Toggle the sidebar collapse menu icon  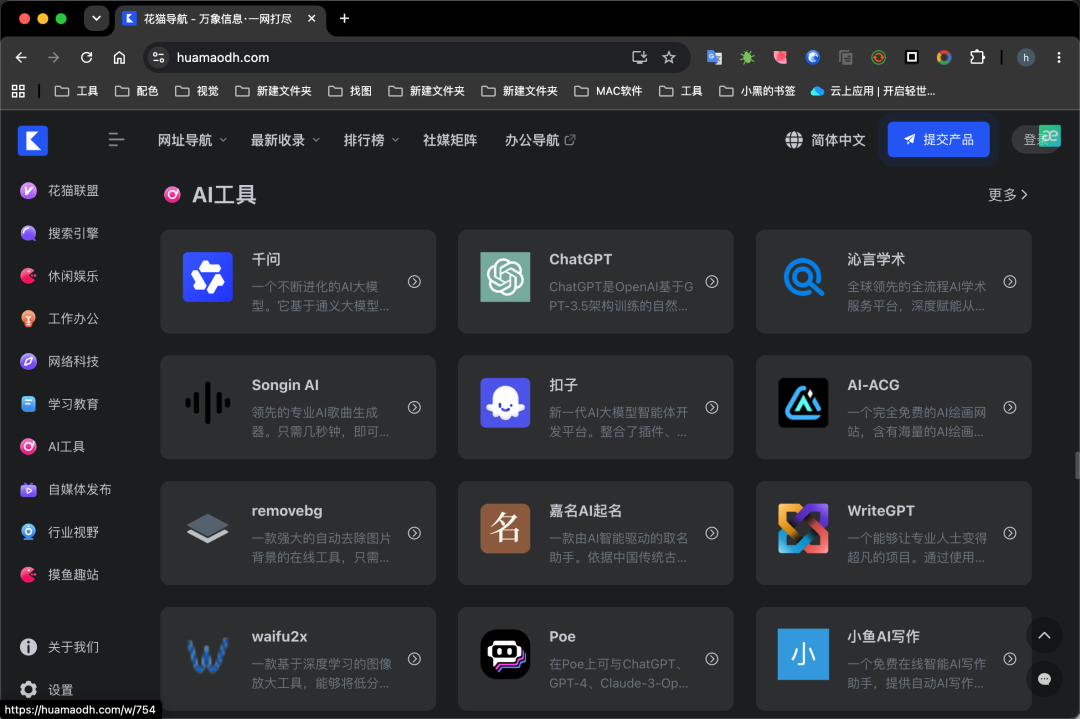click(x=116, y=140)
